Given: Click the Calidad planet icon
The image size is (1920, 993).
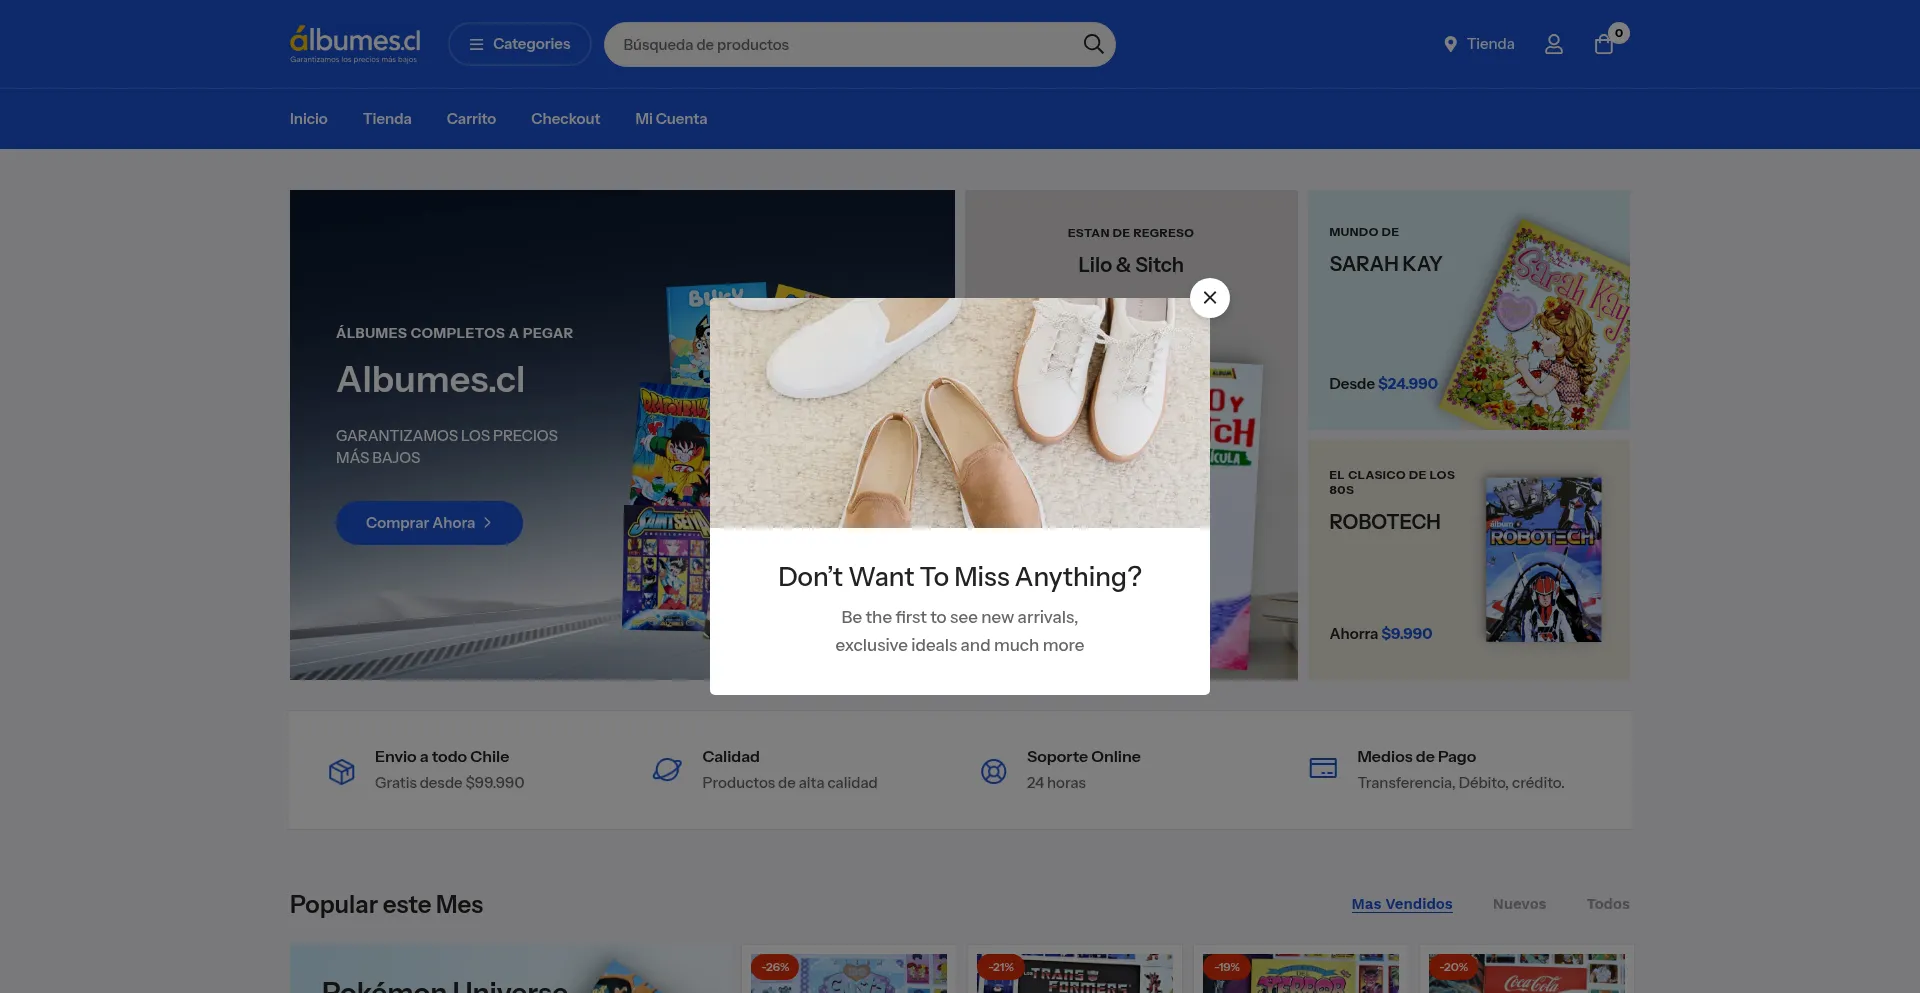Looking at the screenshot, I should (667, 770).
